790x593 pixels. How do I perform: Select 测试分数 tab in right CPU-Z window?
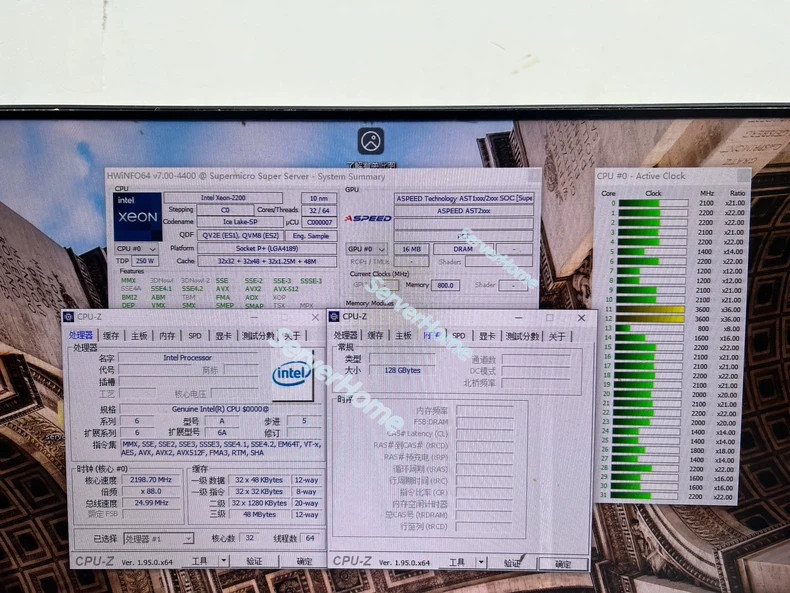click(x=522, y=336)
